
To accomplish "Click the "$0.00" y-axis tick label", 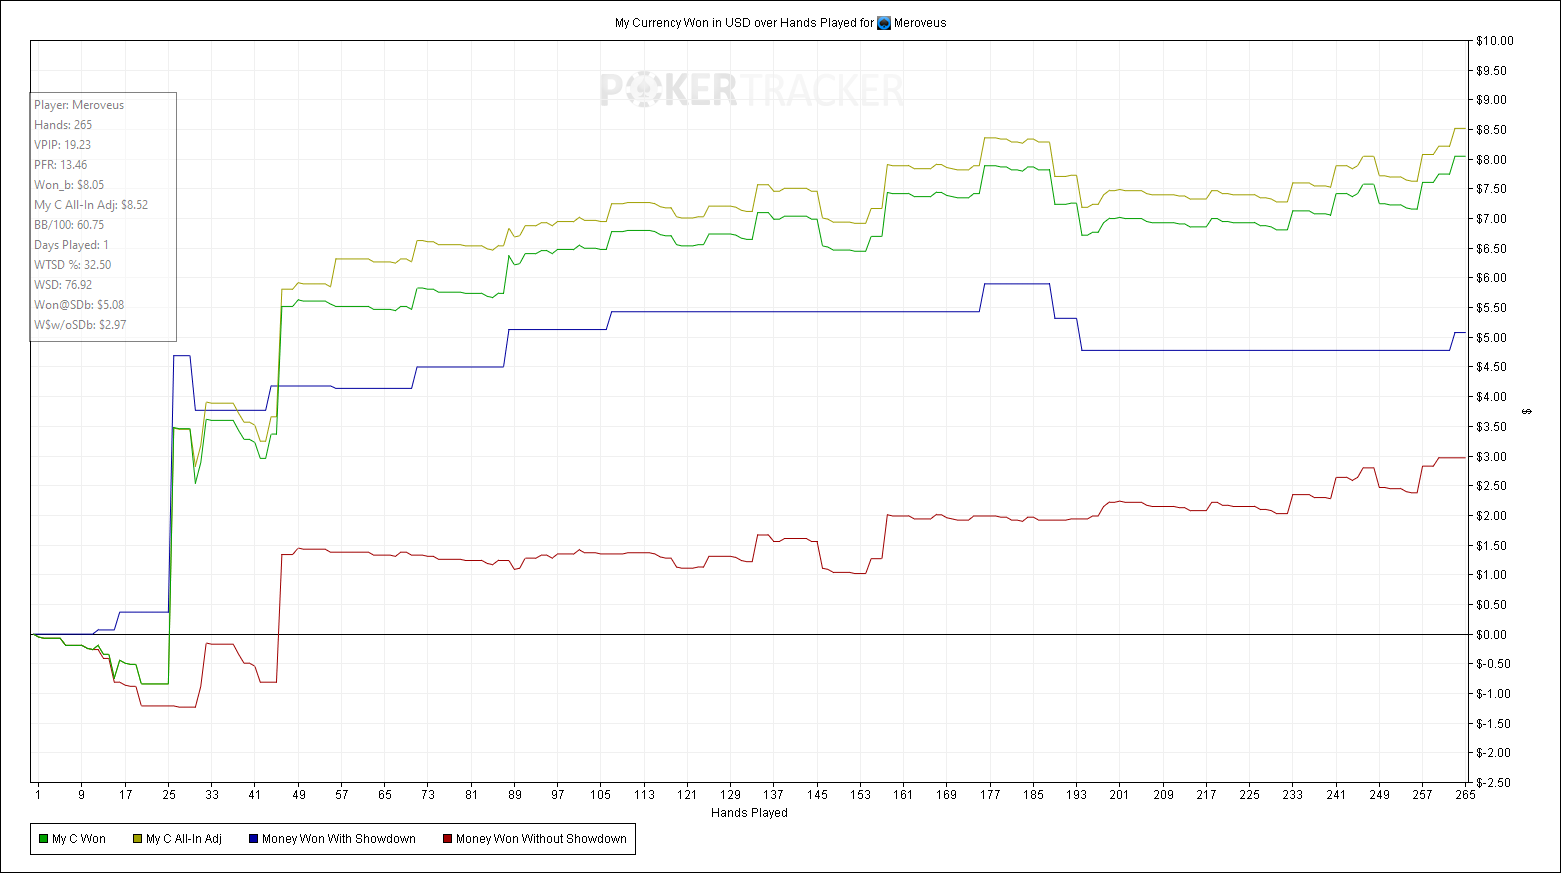I will [1492, 635].
